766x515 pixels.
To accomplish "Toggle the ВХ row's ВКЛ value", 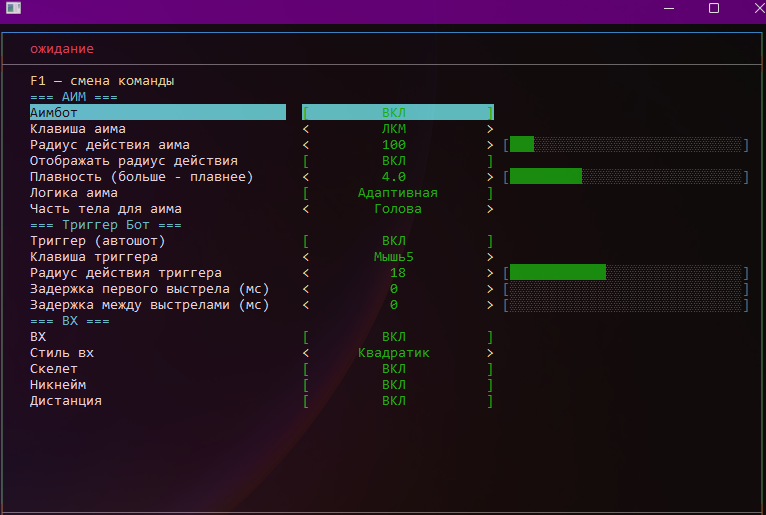I will coord(398,337).
